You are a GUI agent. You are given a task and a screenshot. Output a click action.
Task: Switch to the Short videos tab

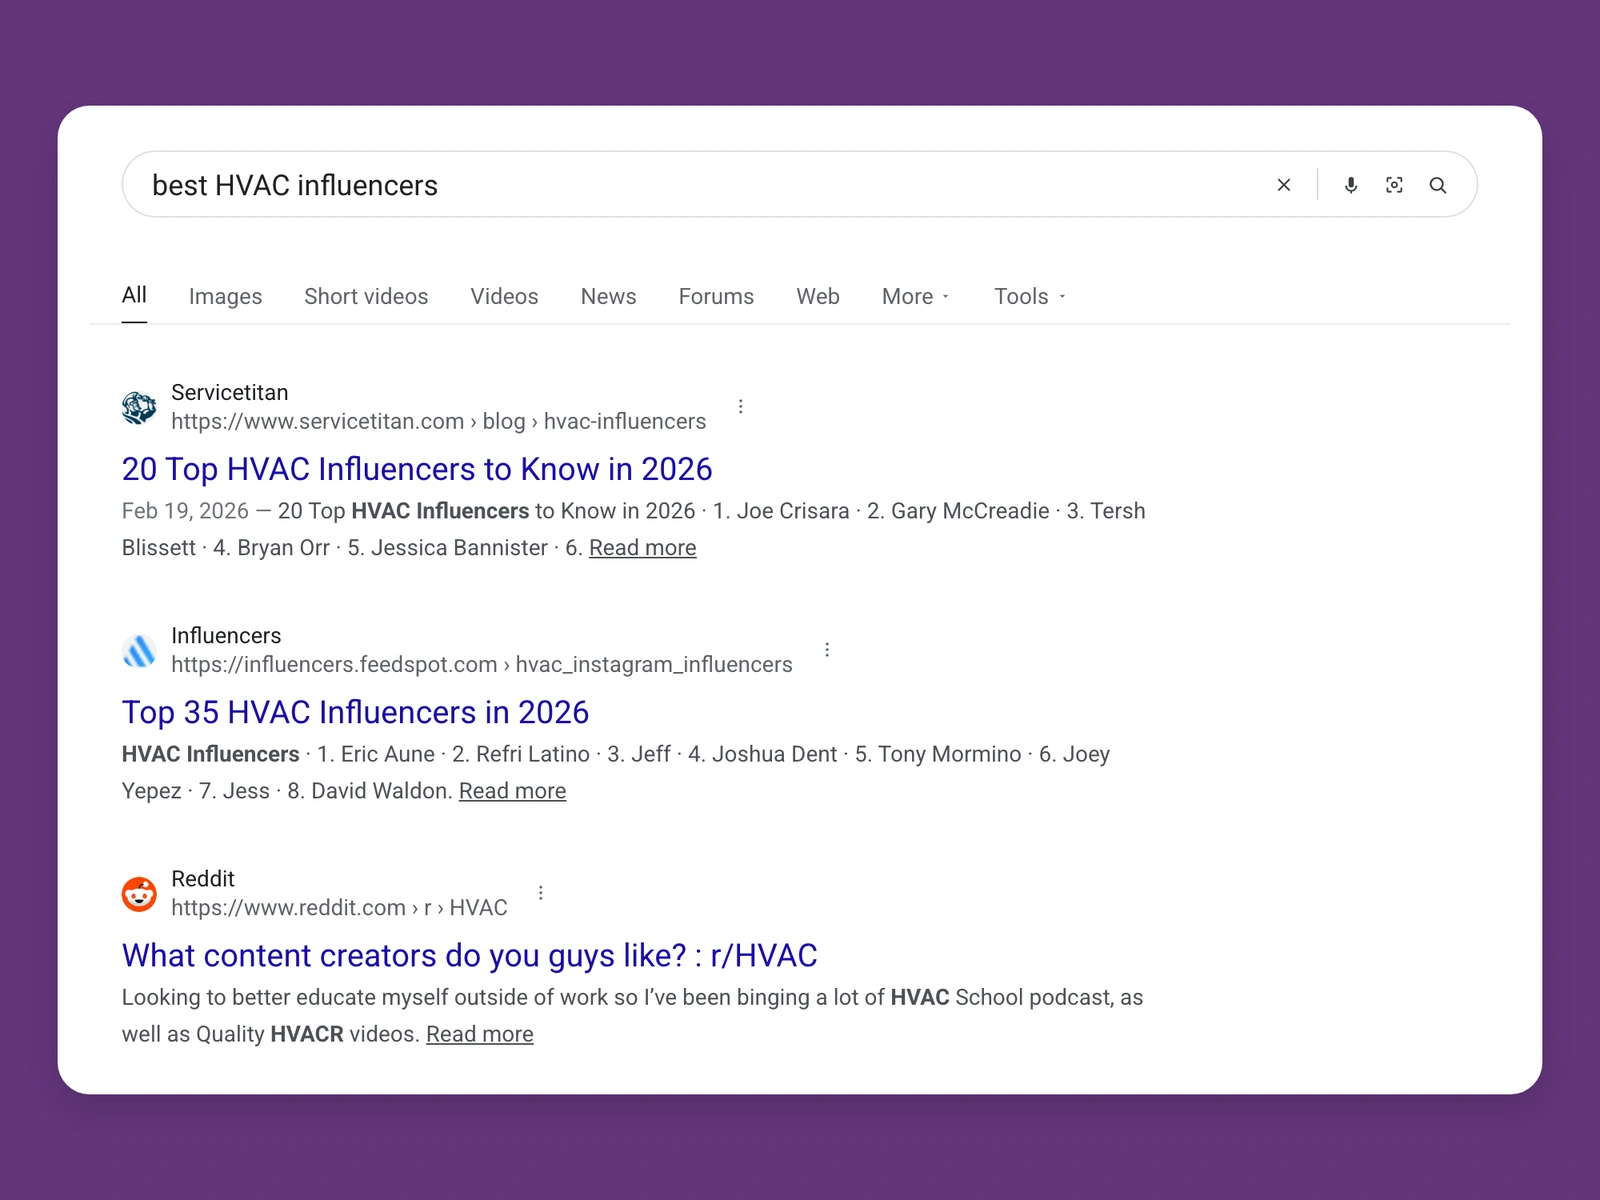coord(366,296)
